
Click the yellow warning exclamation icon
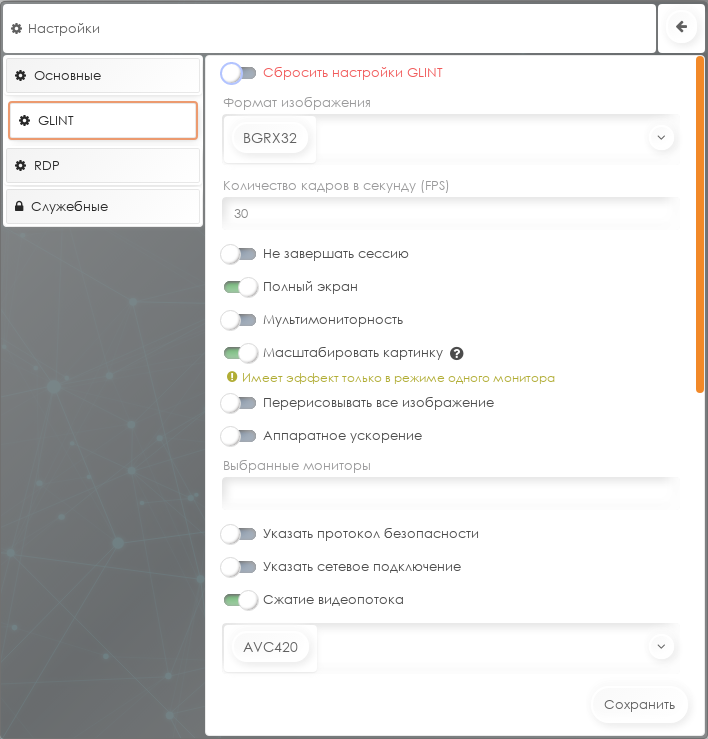click(x=232, y=378)
